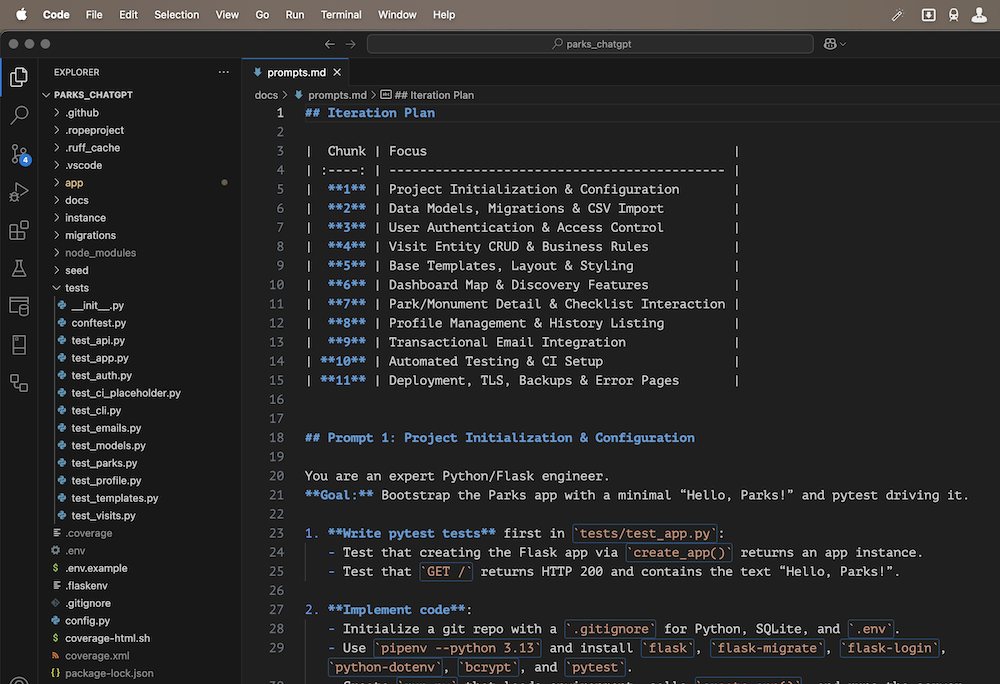1000x684 pixels.
Task: Click the Iteration Plan heading on line 1
Action: click(x=370, y=113)
